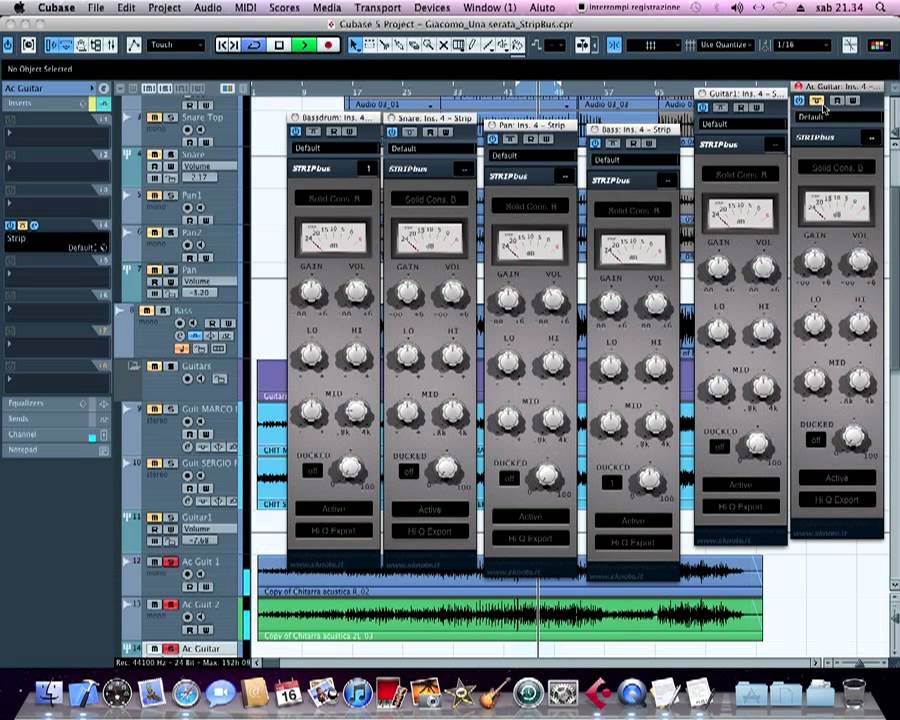This screenshot has width=900, height=720.
Task: Click the GAIN knob in Bassdrum Strip
Action: point(311,291)
